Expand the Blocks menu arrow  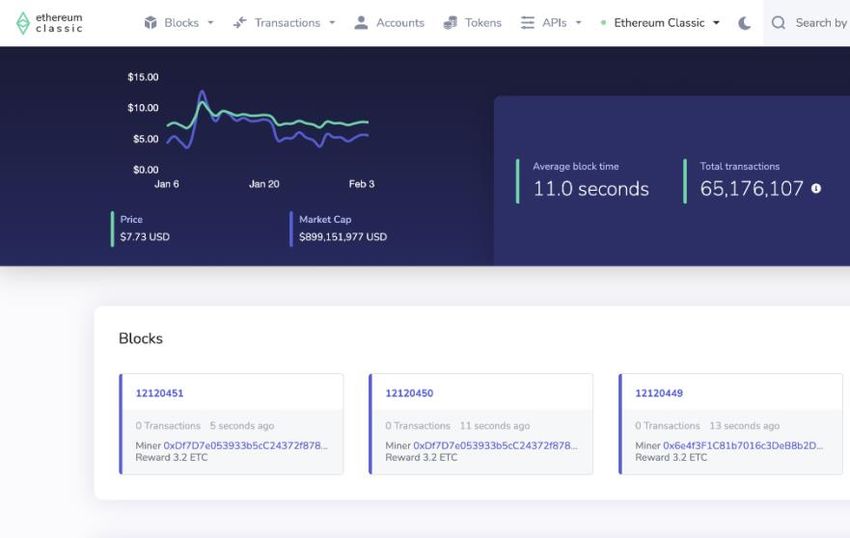click(x=211, y=23)
